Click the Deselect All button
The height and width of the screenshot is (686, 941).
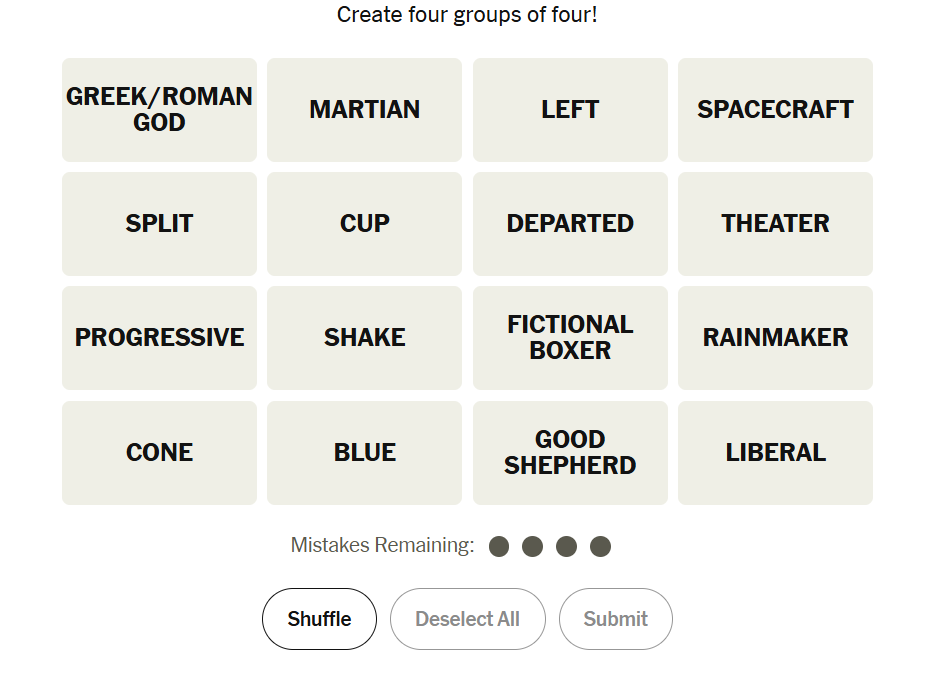(467, 619)
